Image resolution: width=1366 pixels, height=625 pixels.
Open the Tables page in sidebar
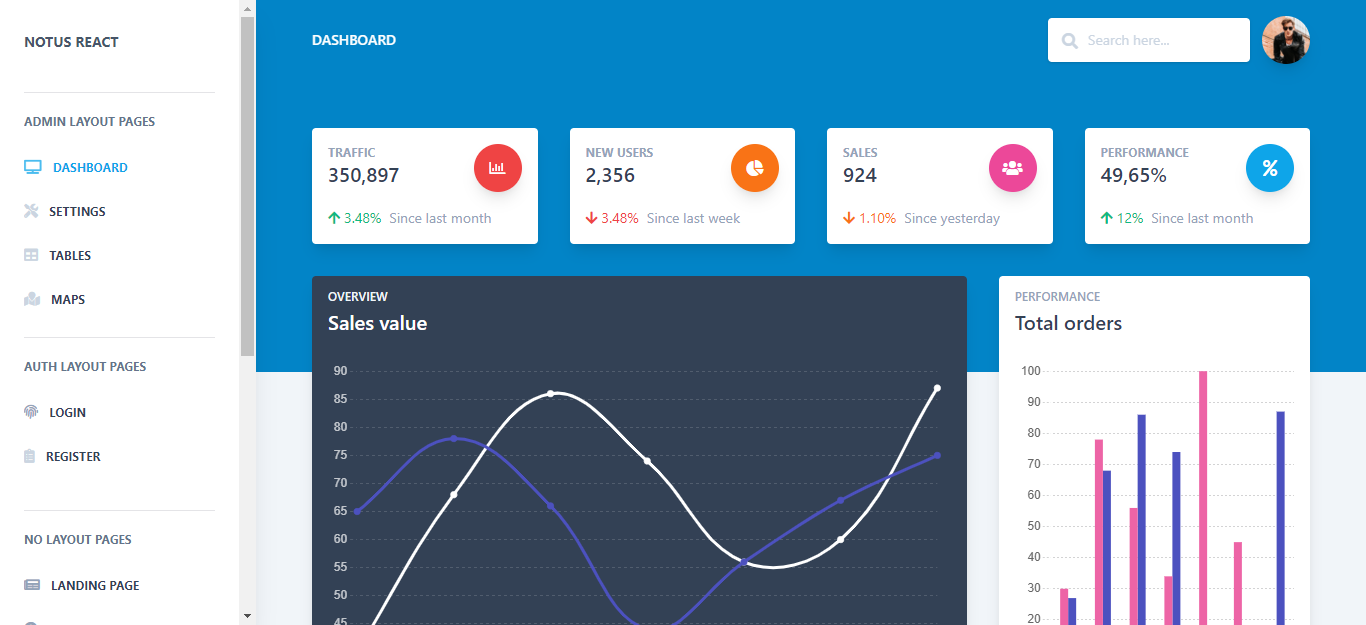[x=70, y=255]
